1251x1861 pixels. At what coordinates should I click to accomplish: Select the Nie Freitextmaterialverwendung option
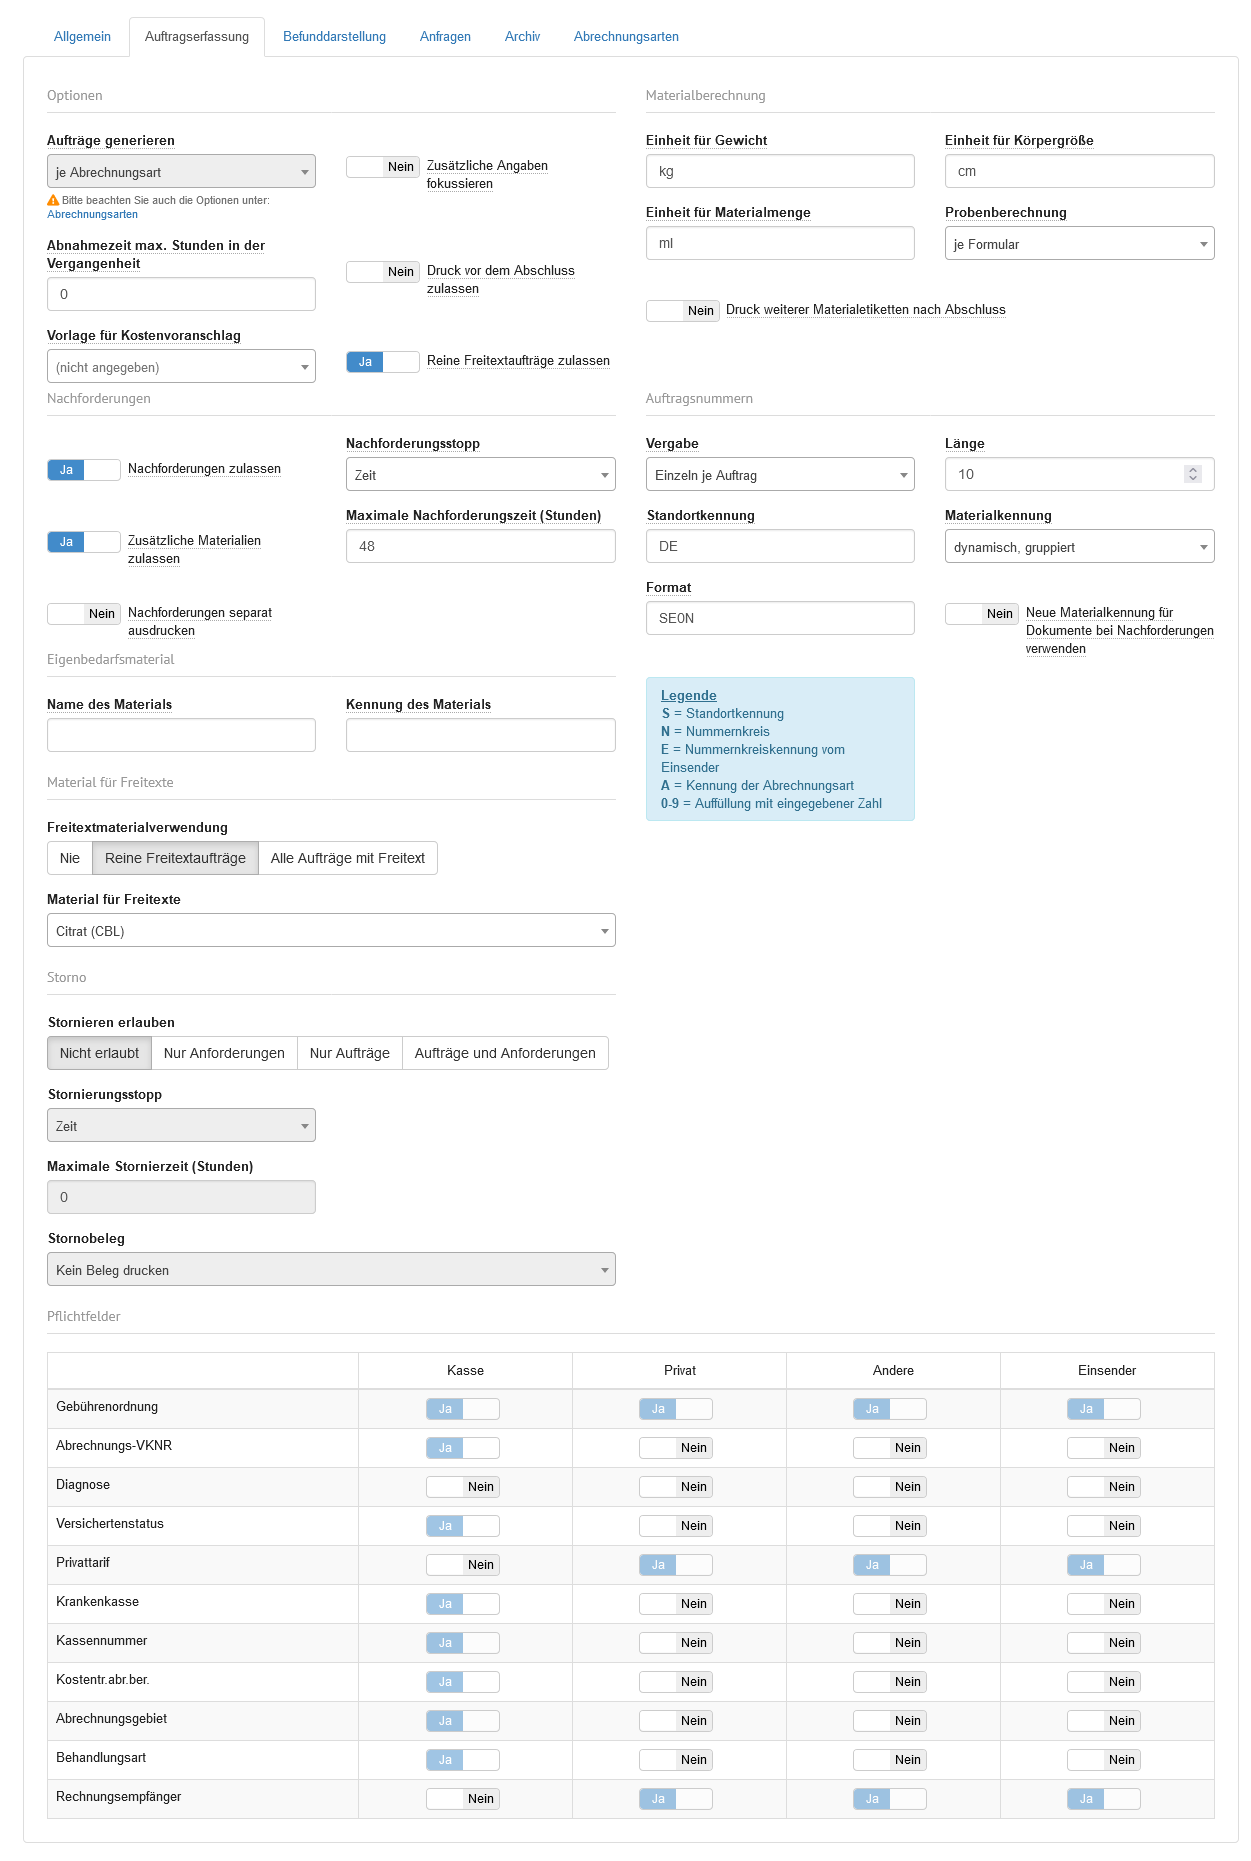coord(70,858)
